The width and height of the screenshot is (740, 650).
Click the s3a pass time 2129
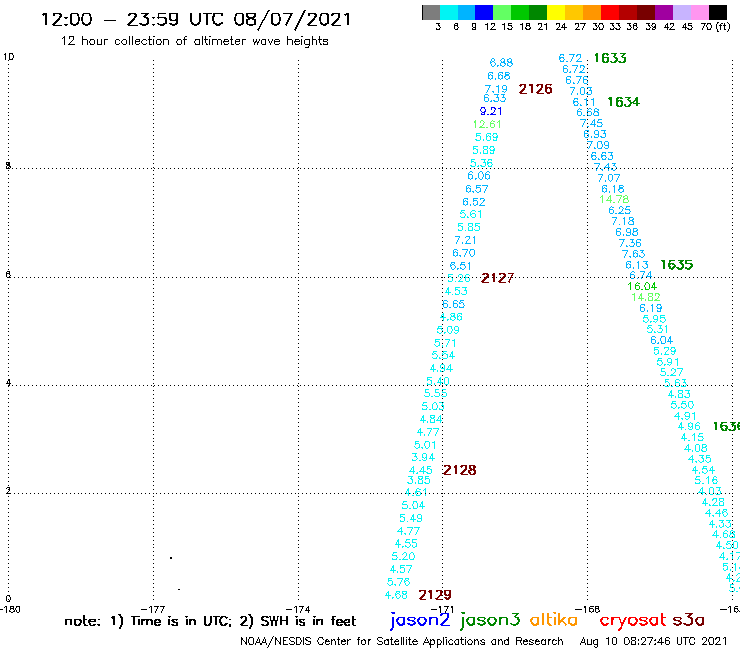tap(435, 595)
